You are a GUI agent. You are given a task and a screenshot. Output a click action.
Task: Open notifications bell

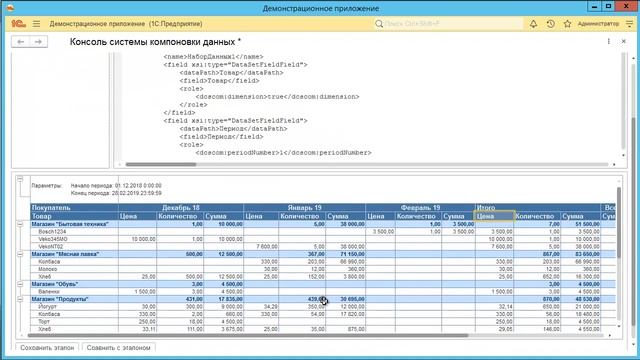click(533, 24)
